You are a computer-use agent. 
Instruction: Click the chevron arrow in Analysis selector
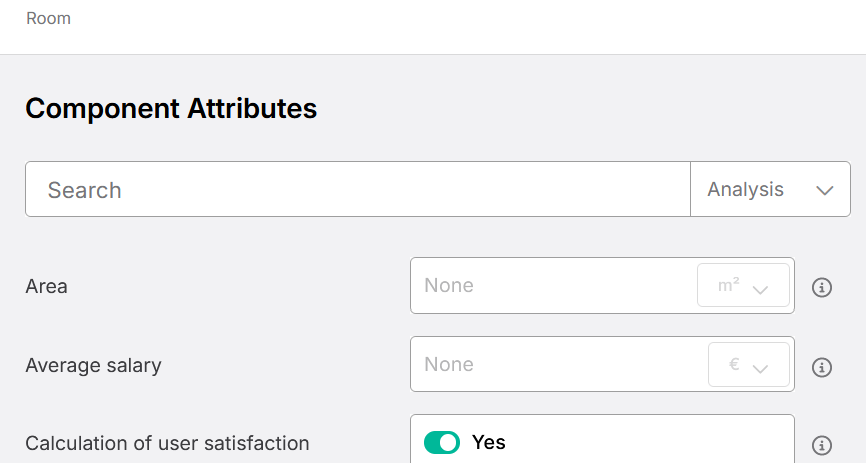click(825, 191)
